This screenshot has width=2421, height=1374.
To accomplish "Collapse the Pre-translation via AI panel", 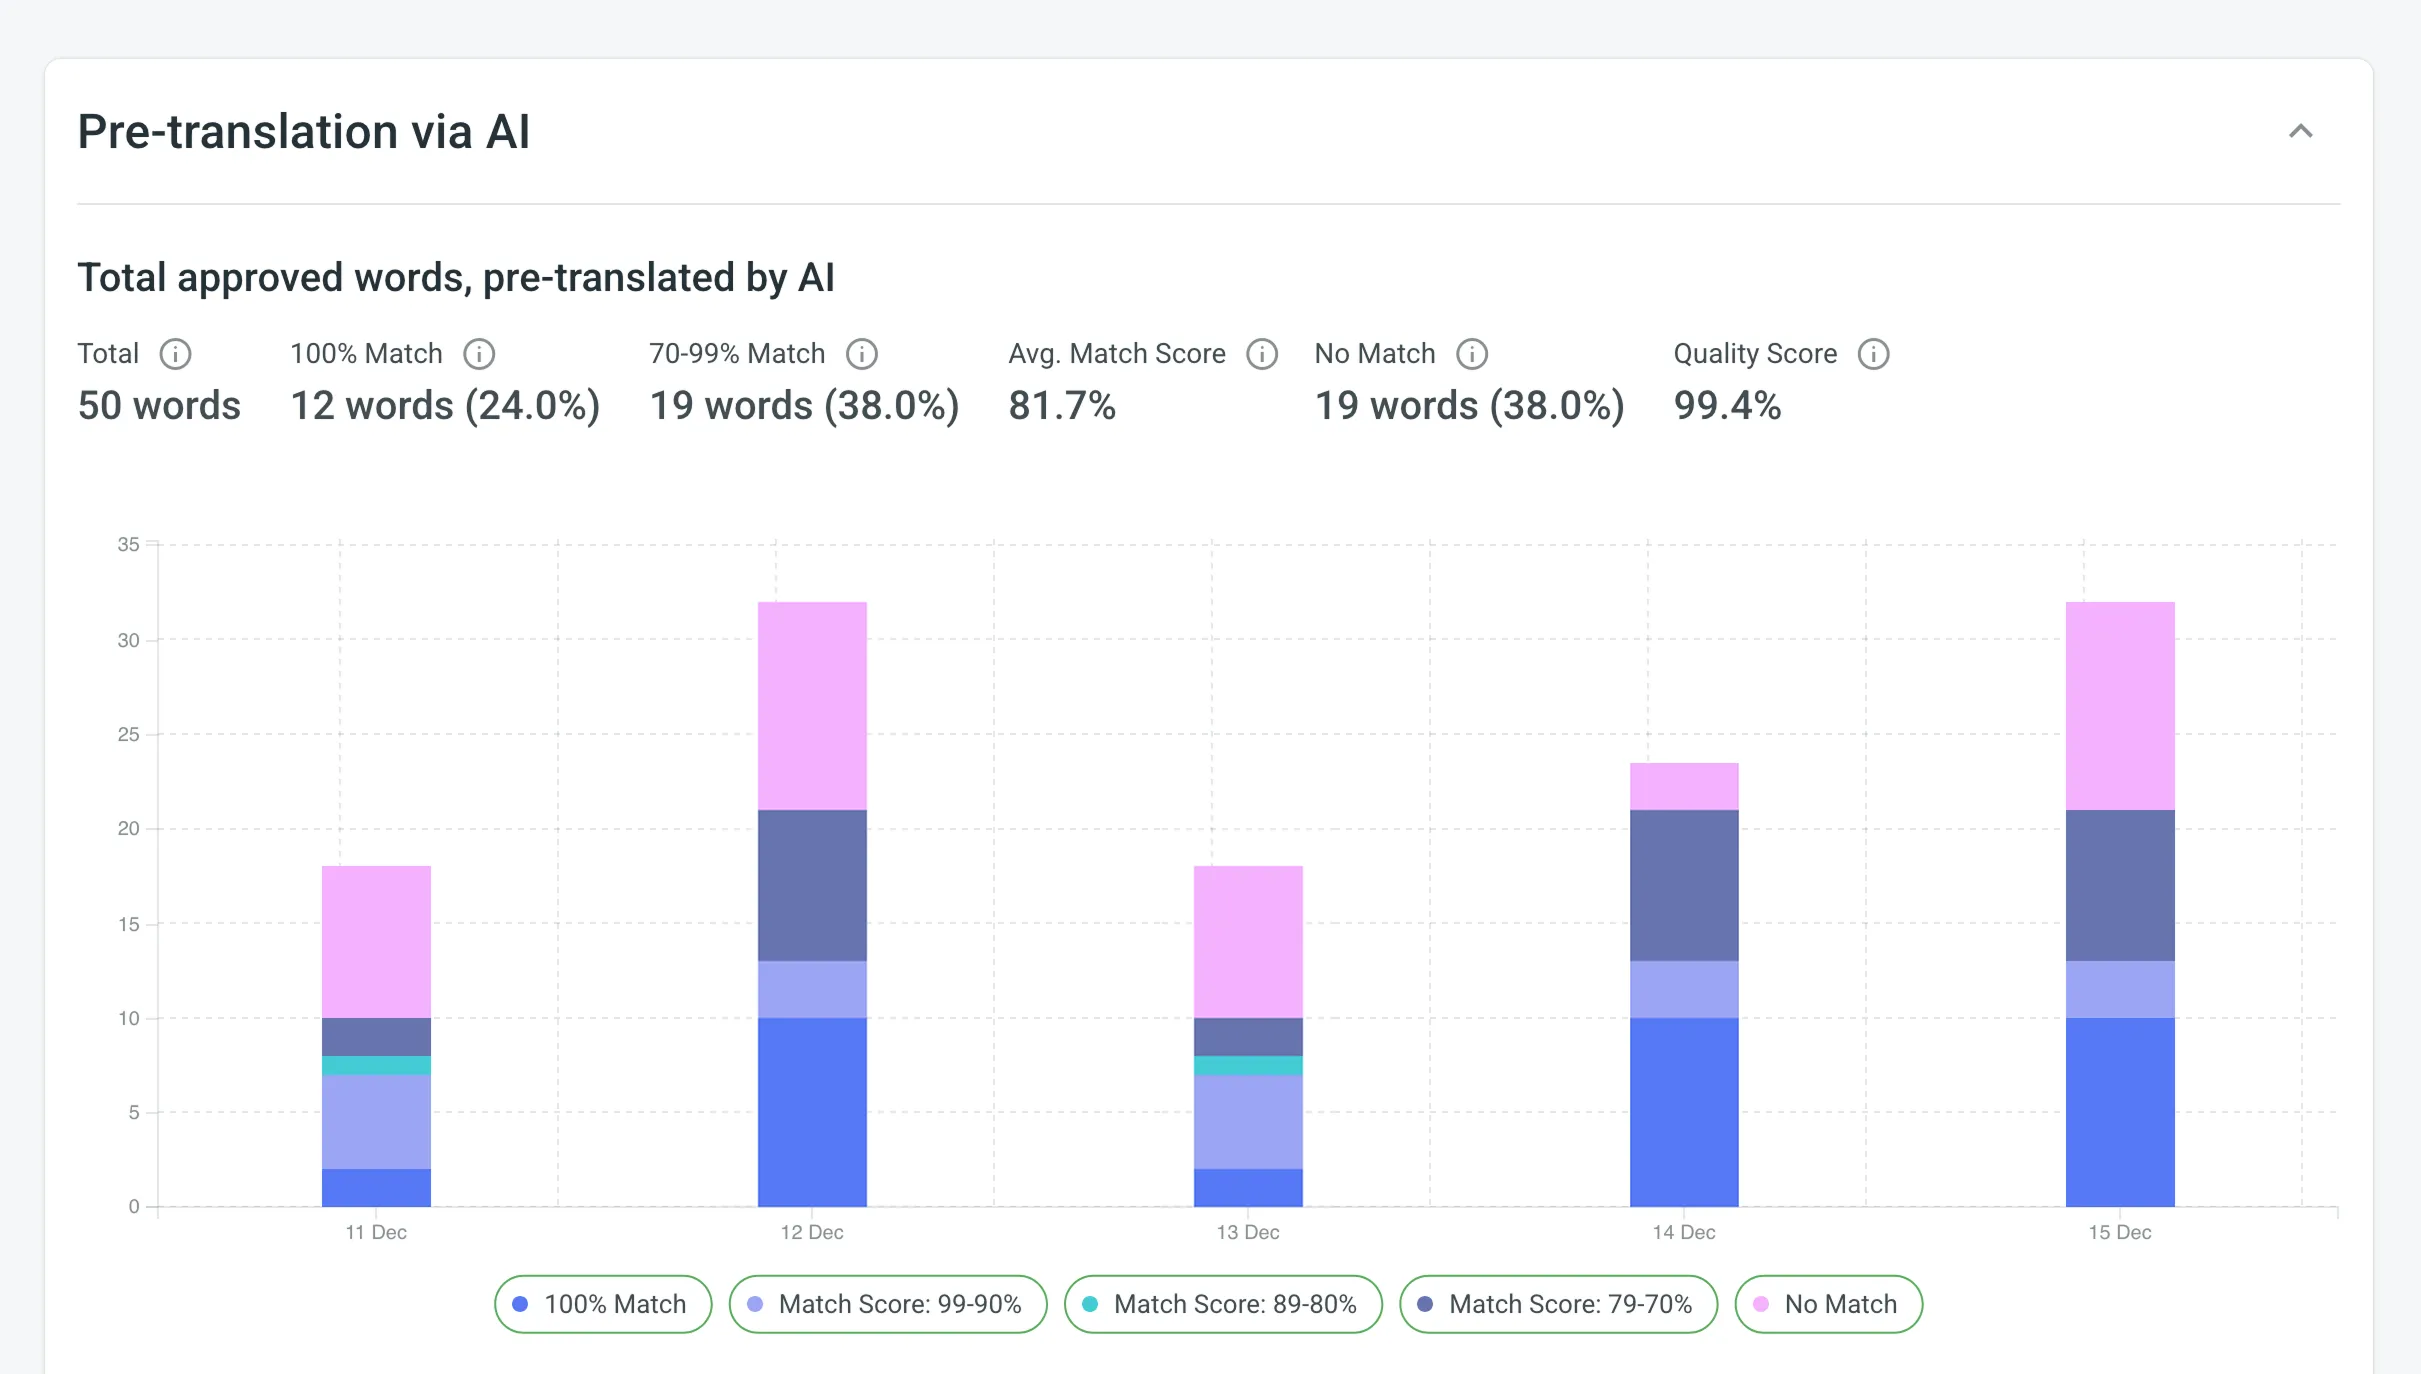I will tap(2301, 131).
